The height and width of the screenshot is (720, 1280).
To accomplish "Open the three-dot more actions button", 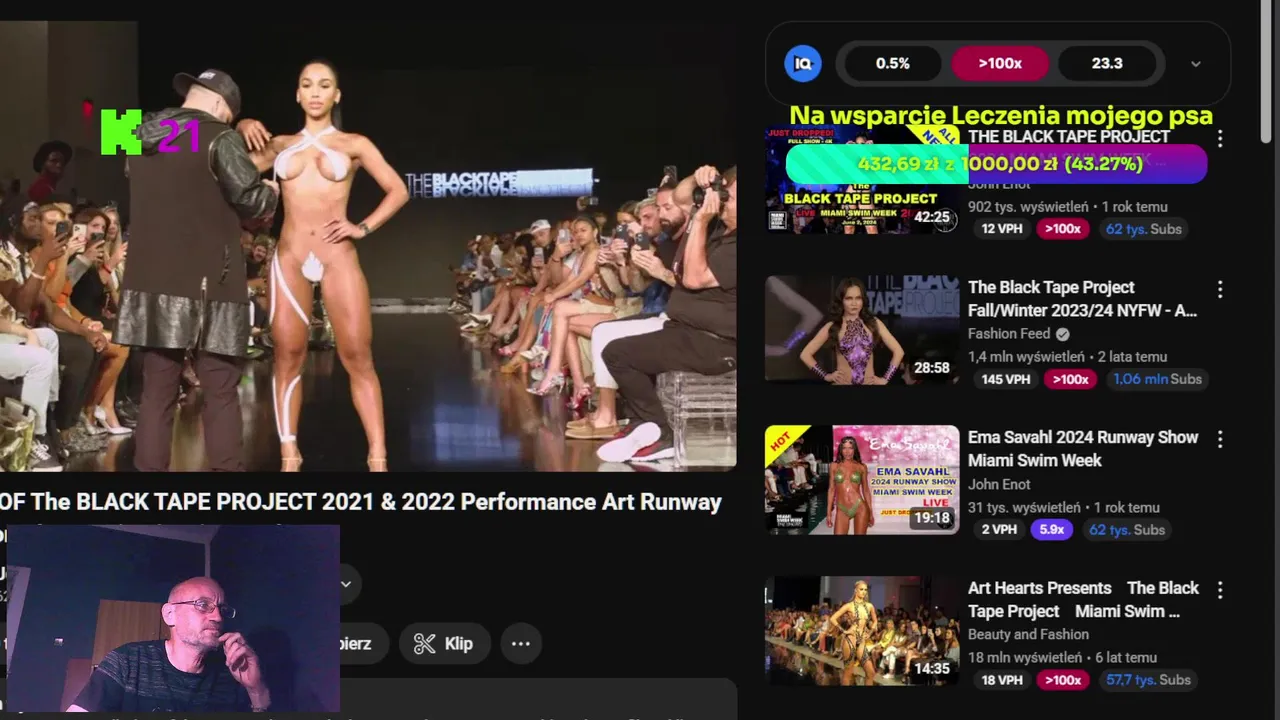I will coord(521,644).
